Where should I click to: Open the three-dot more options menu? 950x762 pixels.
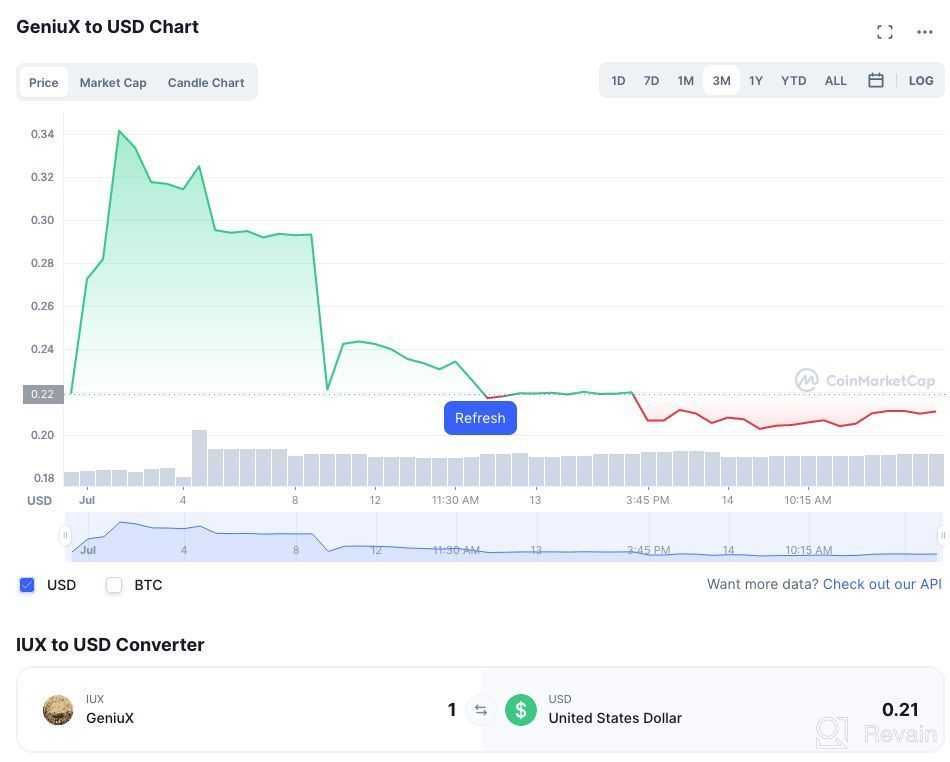coord(925,32)
